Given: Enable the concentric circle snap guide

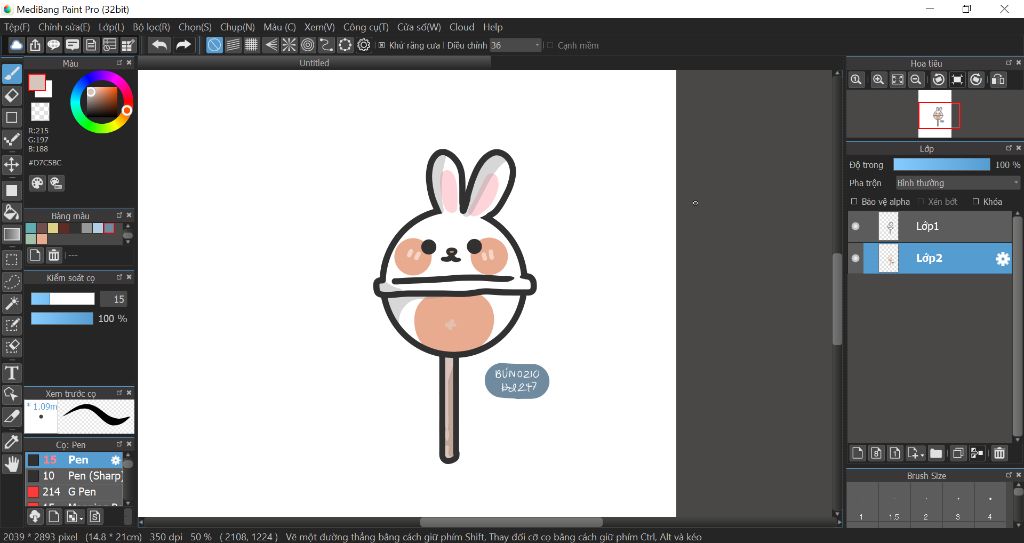Looking at the screenshot, I should point(308,45).
